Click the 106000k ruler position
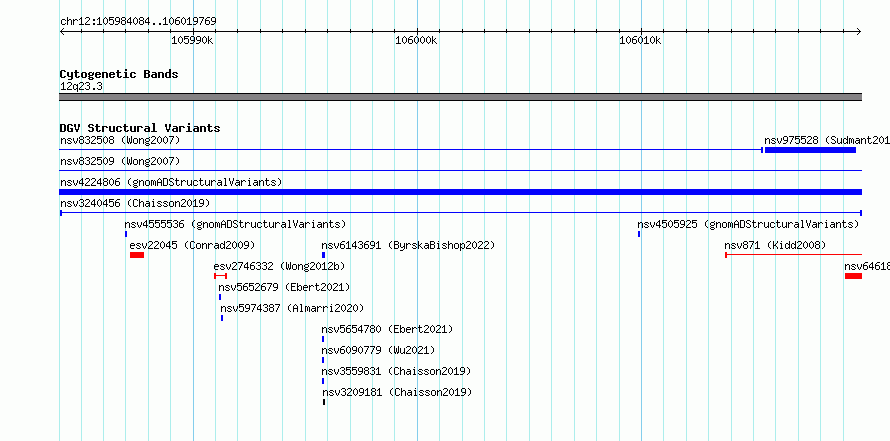Viewport: 890px width, 441px height. coord(416,40)
